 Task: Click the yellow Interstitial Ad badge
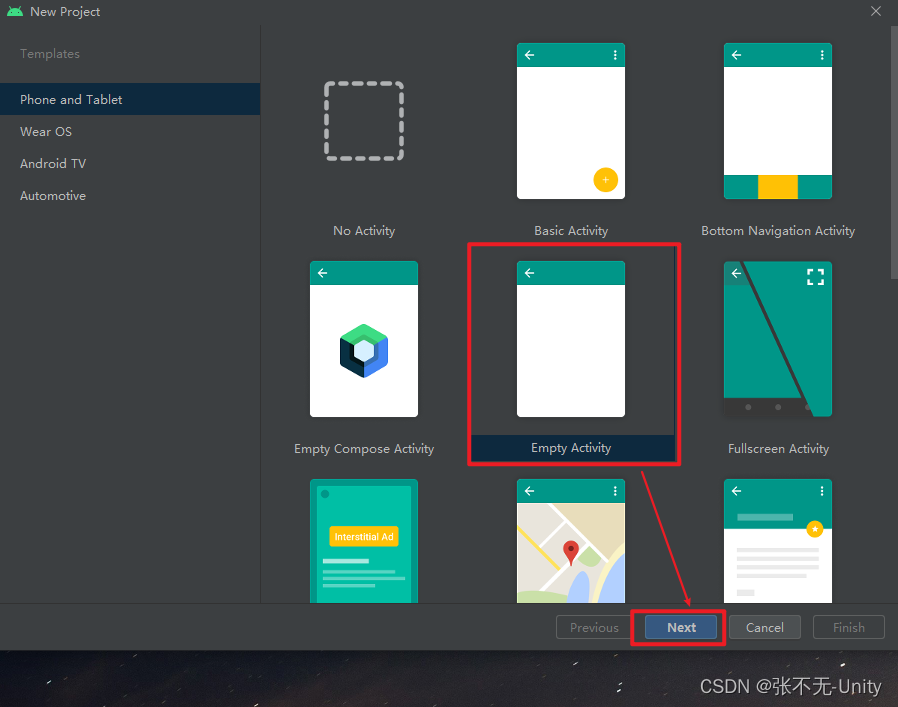(364, 537)
